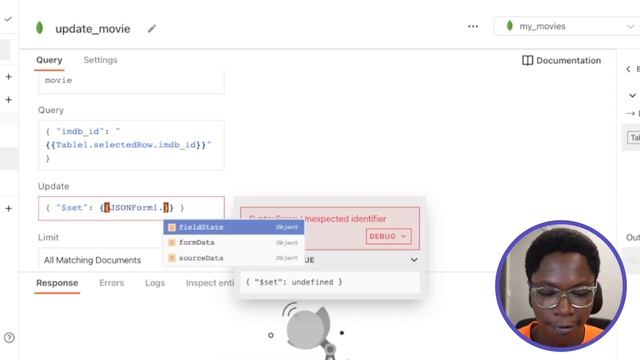Image resolution: width=640 pixels, height=360 pixels.
Task: Click the right arrow icon in right panel
Action: tap(630, 113)
